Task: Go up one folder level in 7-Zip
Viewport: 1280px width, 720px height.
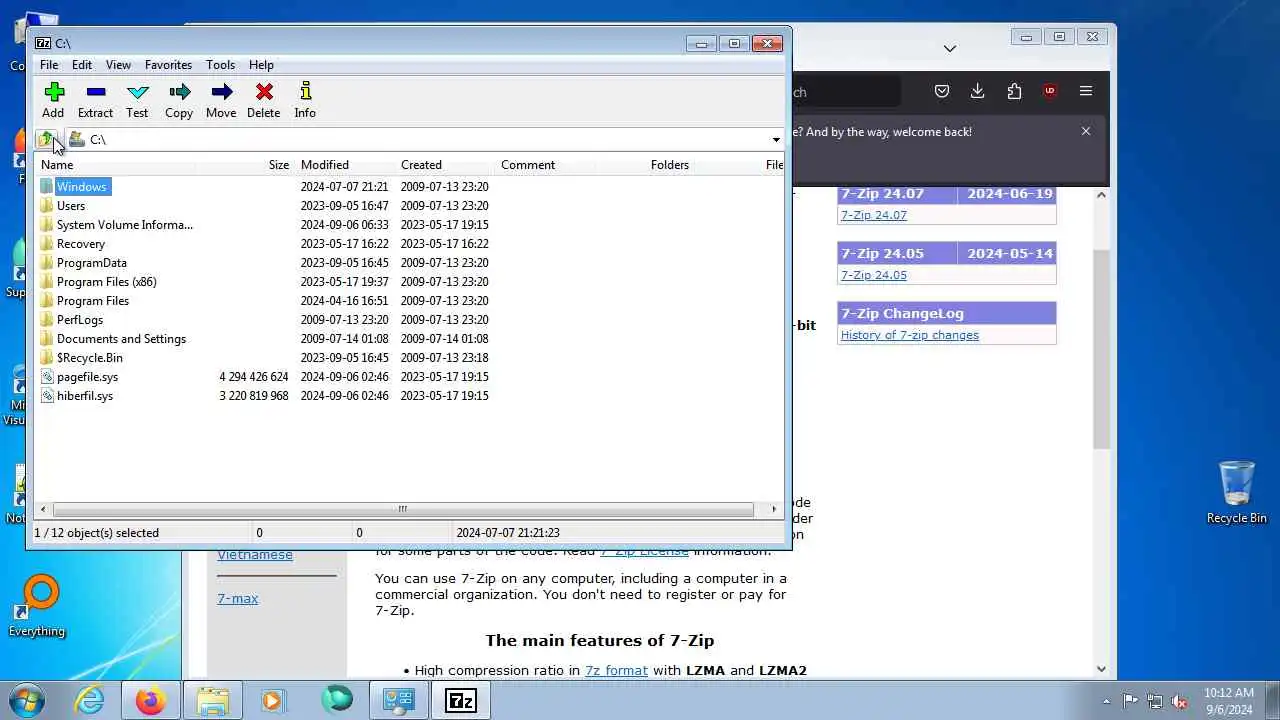Action: [46, 139]
